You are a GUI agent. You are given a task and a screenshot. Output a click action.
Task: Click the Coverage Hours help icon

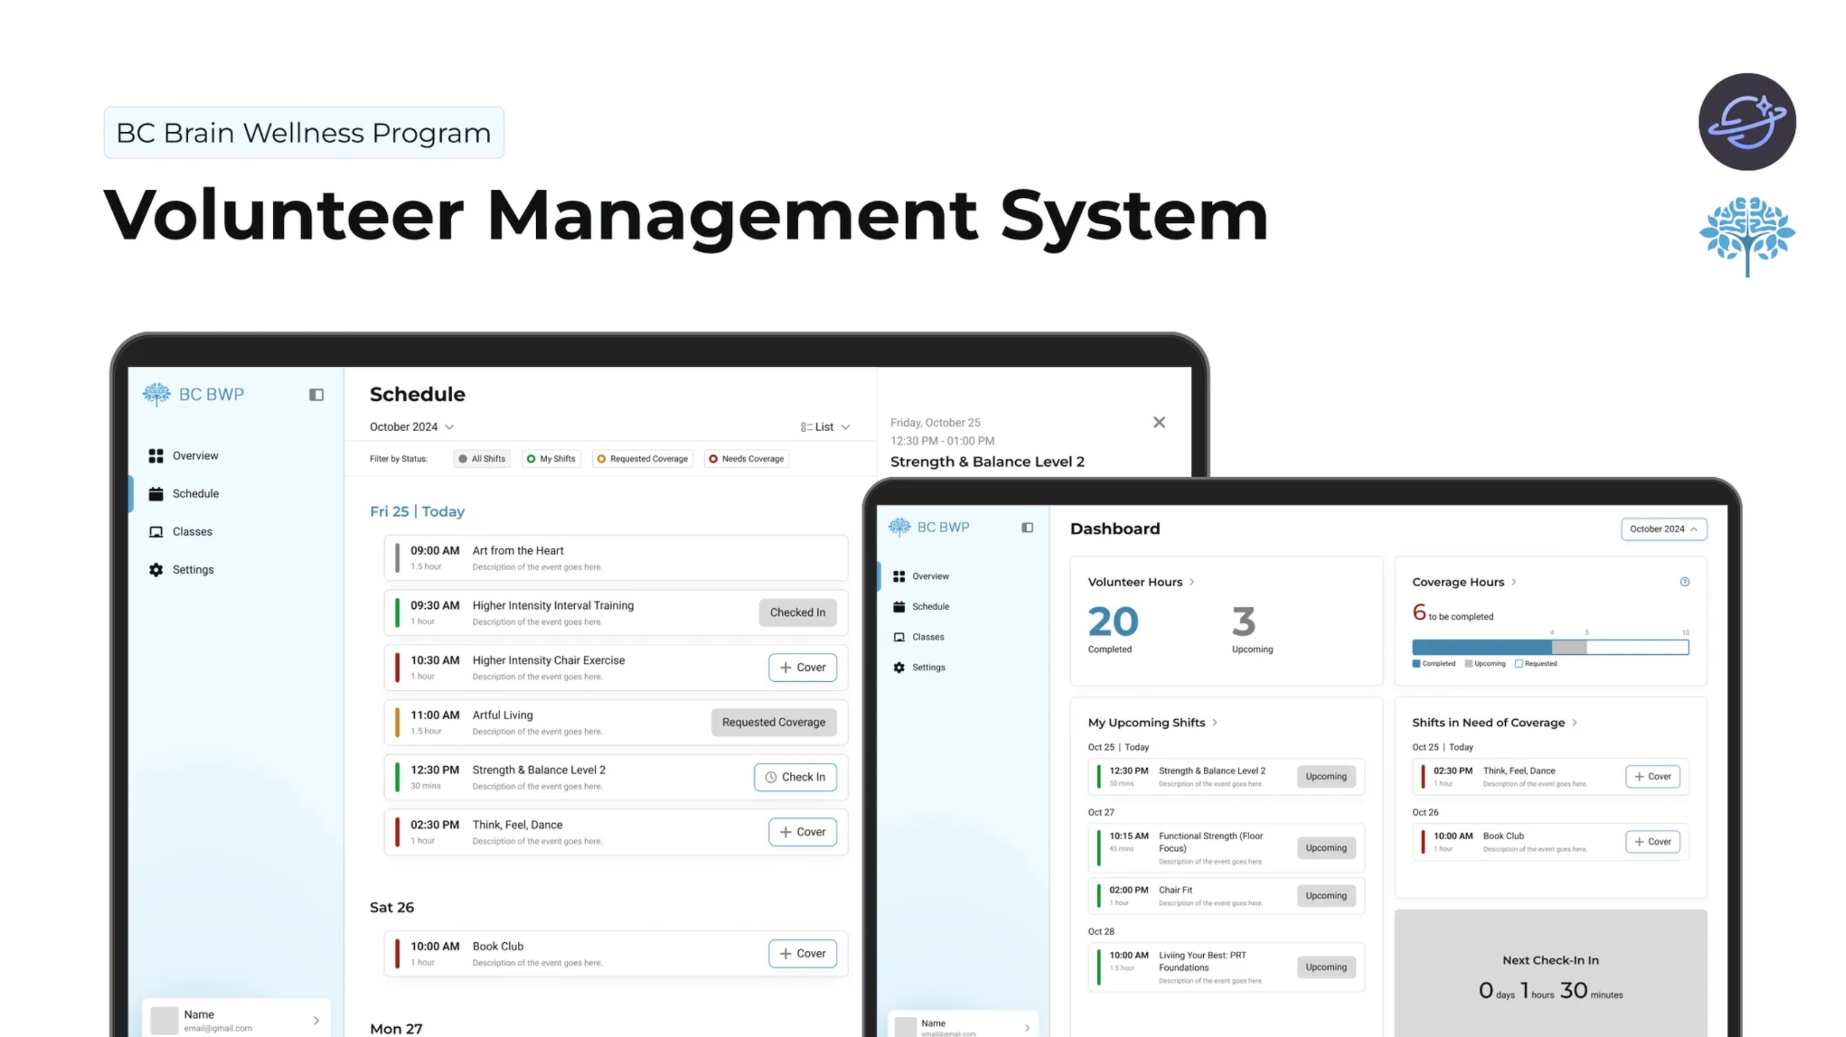click(1684, 582)
